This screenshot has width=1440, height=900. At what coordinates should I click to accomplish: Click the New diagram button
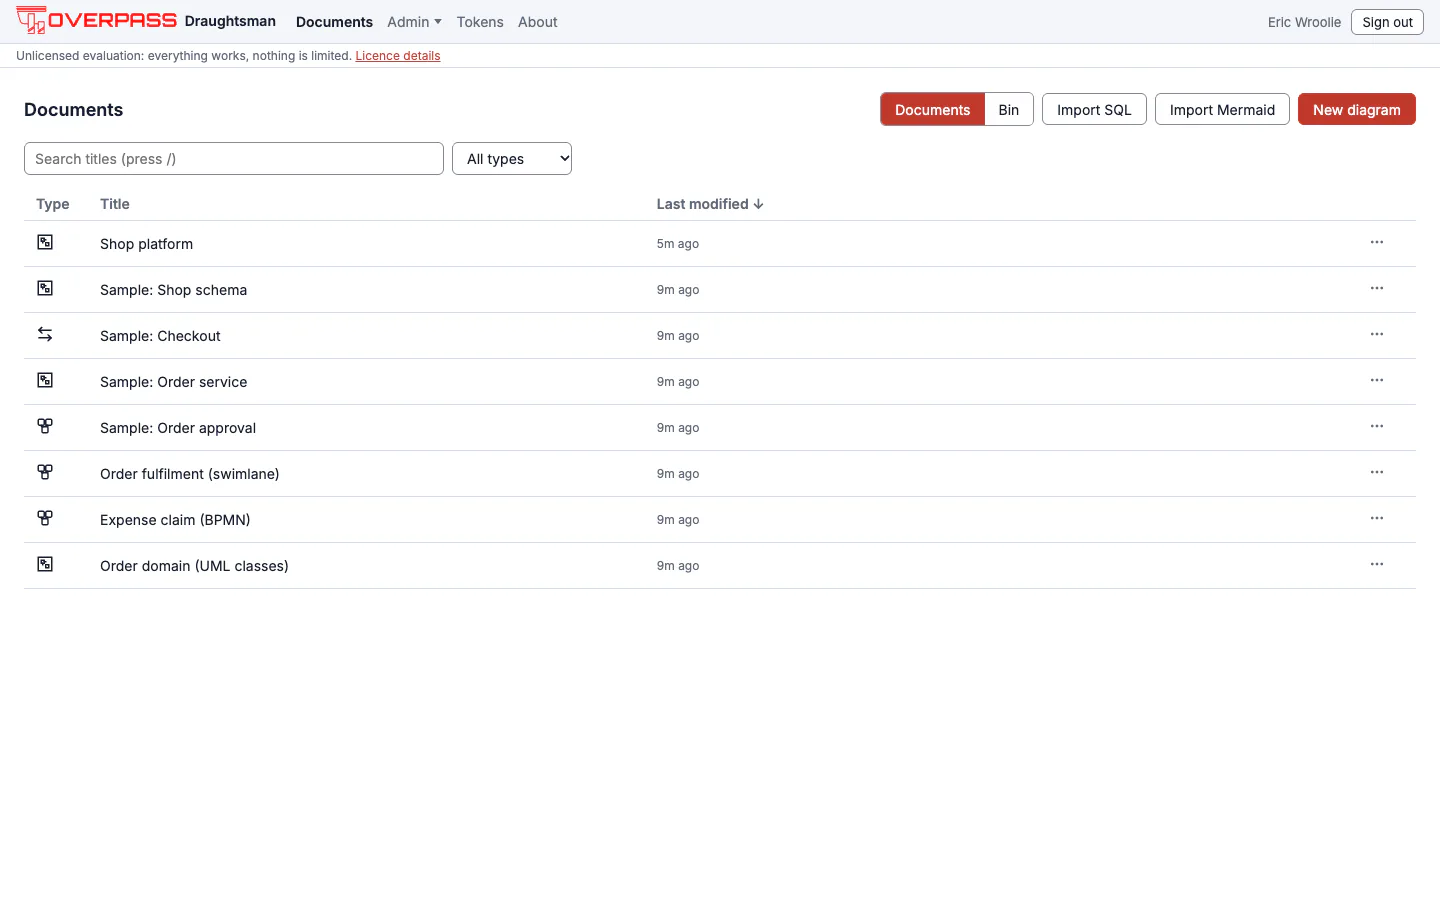(1357, 110)
